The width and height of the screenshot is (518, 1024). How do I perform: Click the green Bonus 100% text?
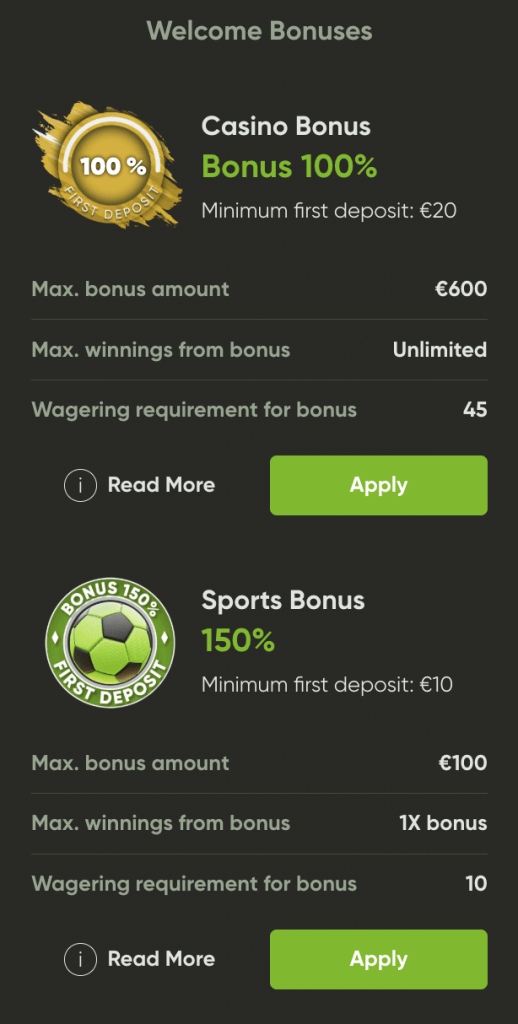289,167
